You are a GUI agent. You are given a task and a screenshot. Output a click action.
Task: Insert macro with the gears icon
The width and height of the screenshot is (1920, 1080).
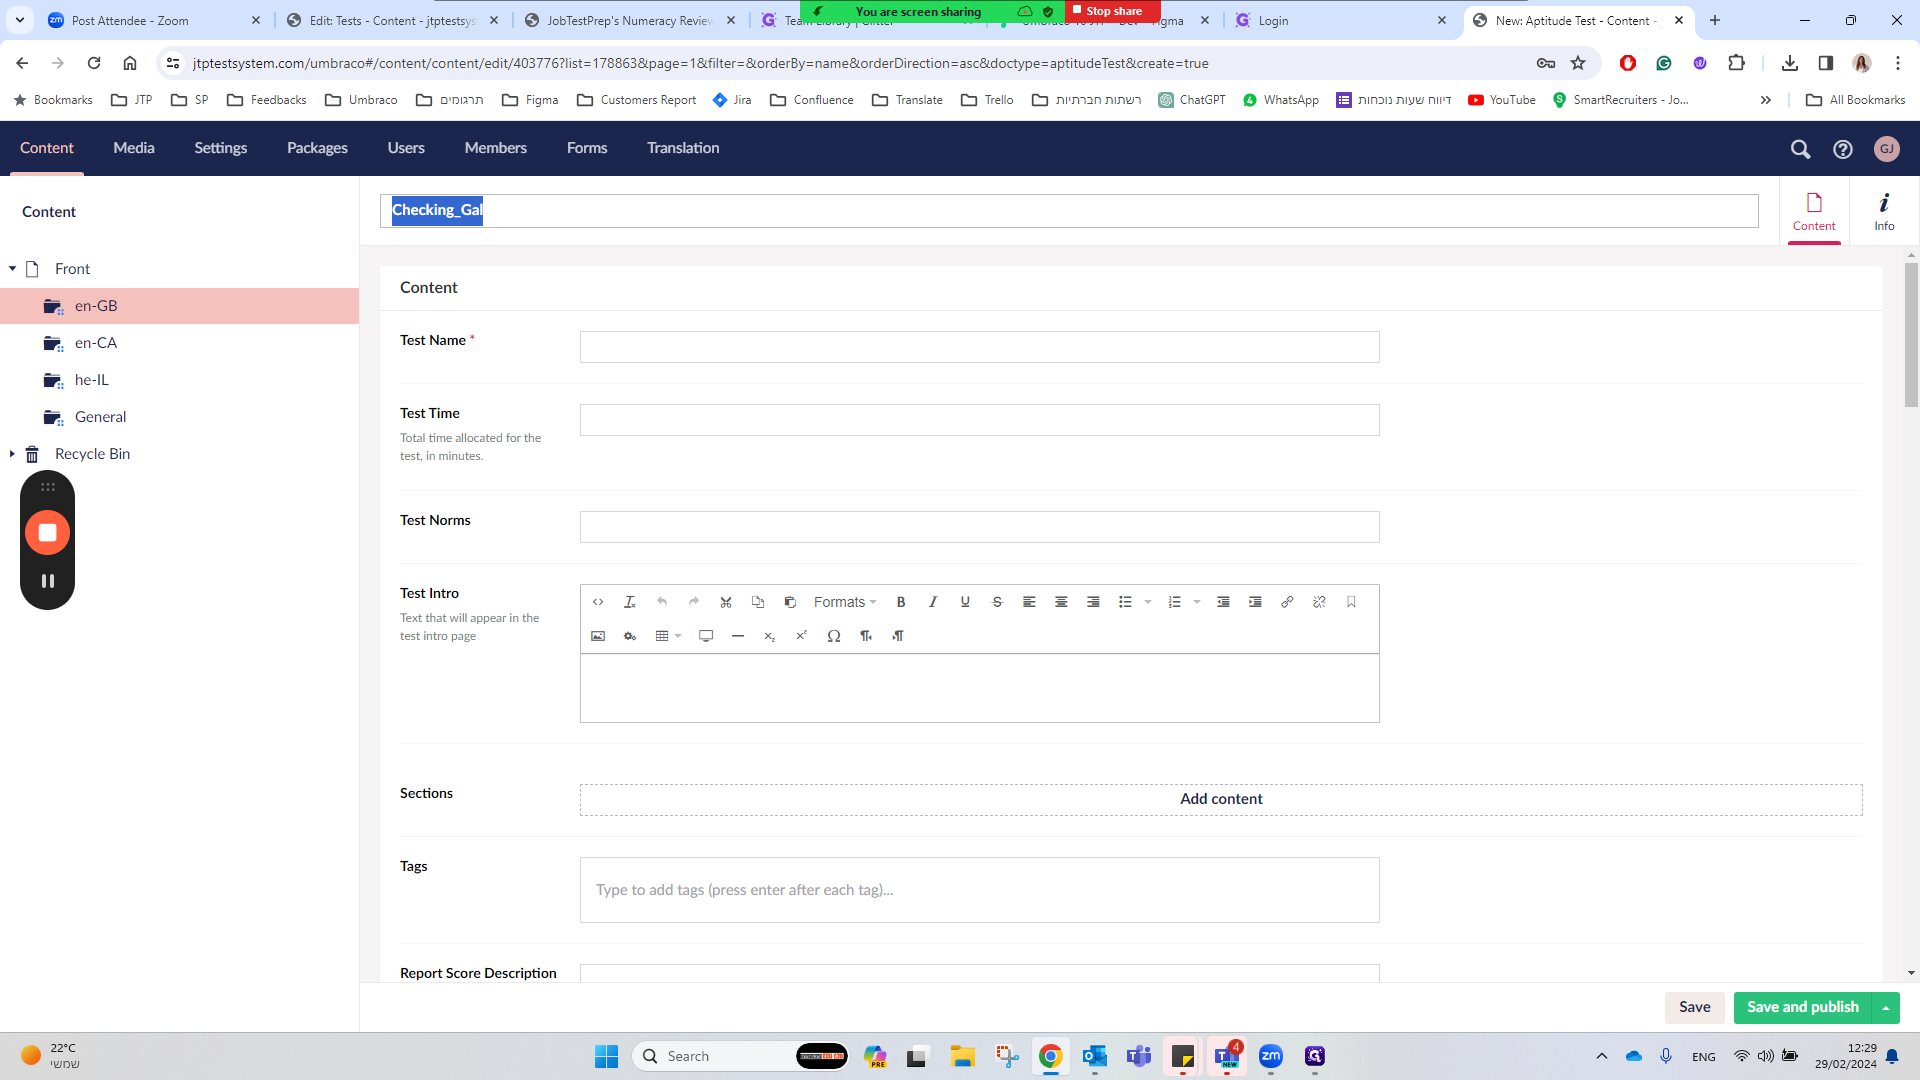point(630,636)
